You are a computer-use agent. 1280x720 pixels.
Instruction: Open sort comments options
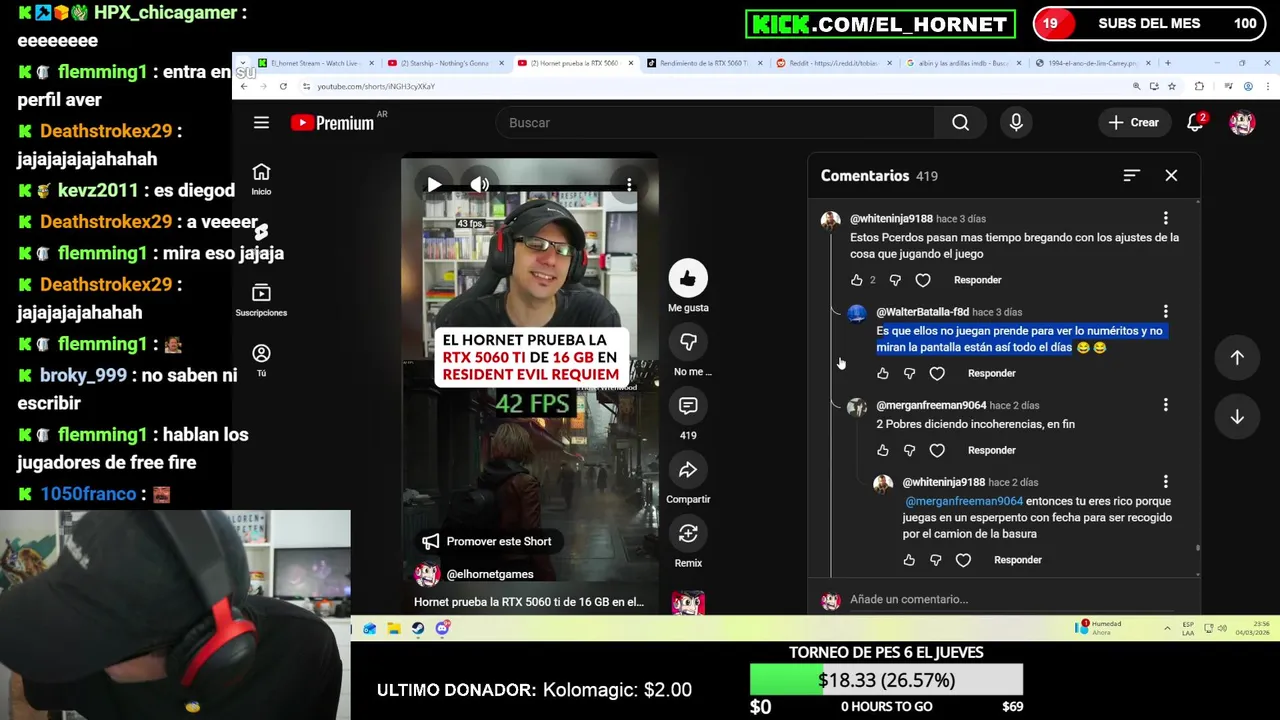[1131, 175]
